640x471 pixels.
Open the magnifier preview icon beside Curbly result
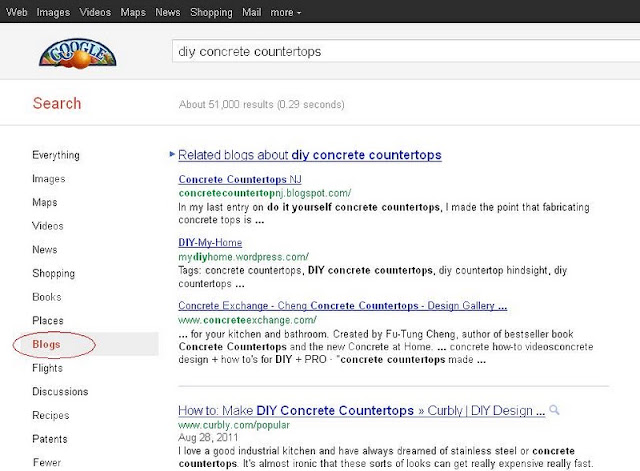(x=554, y=409)
